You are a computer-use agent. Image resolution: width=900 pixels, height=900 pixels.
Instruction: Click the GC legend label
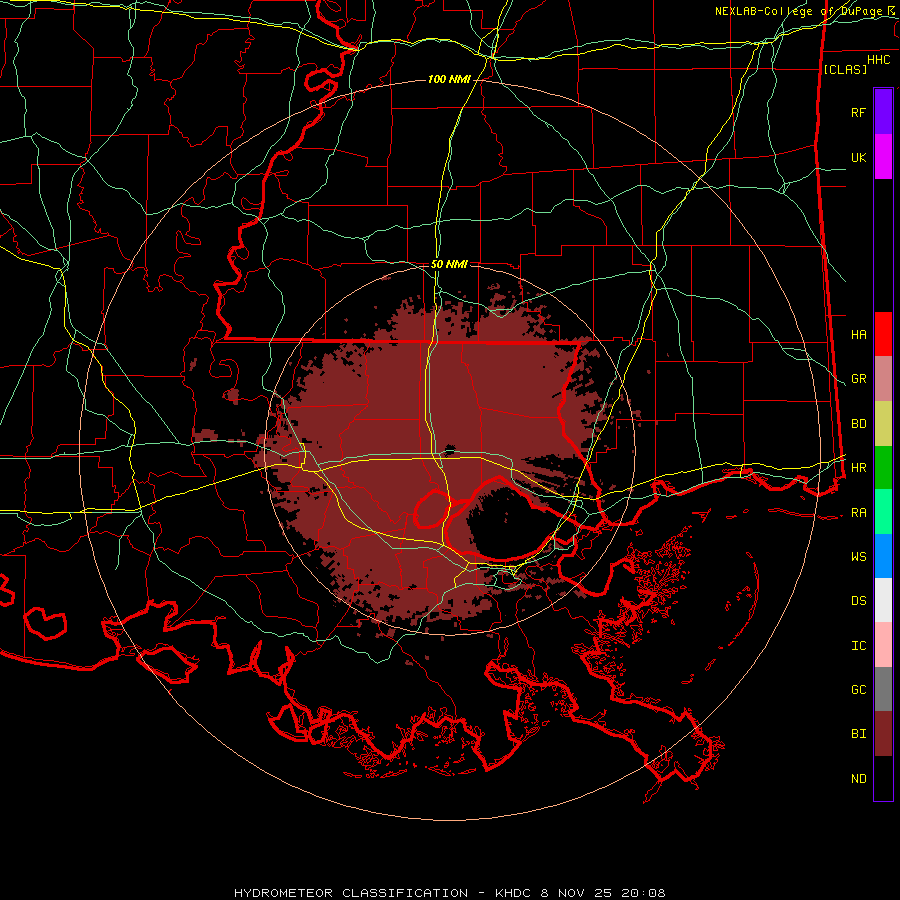click(859, 689)
